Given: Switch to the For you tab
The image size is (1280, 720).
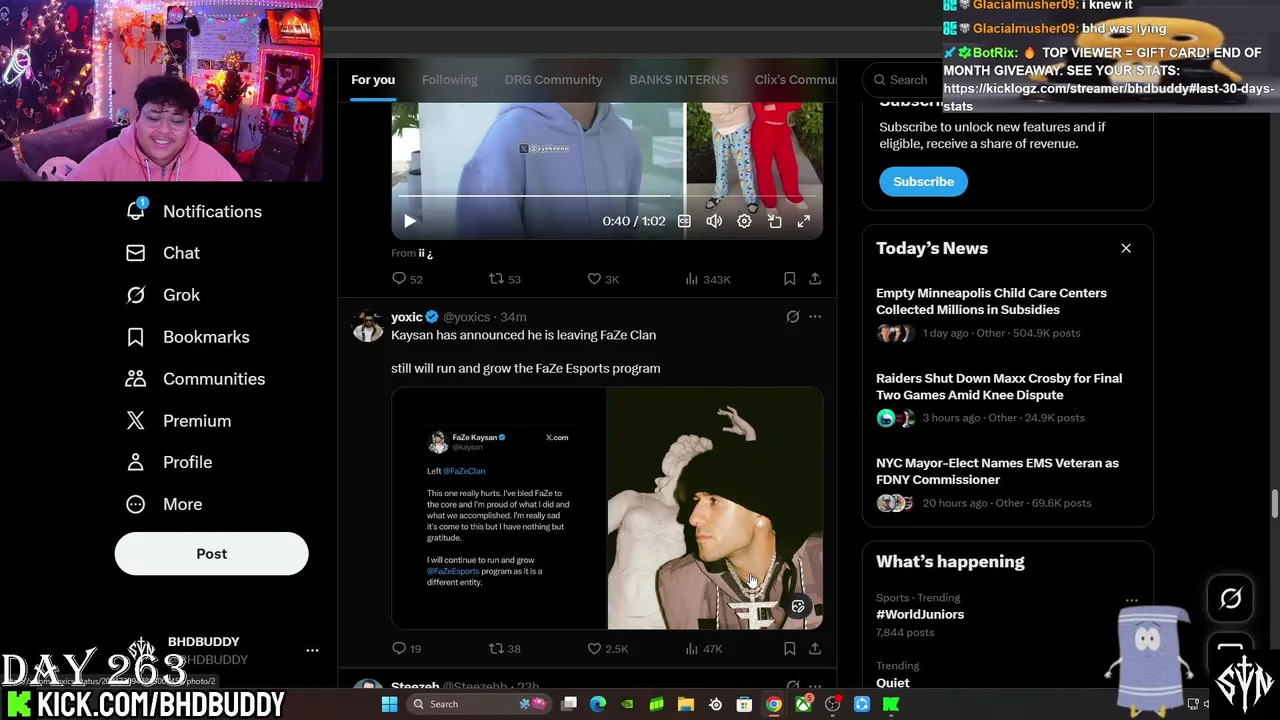Looking at the screenshot, I should [x=373, y=80].
